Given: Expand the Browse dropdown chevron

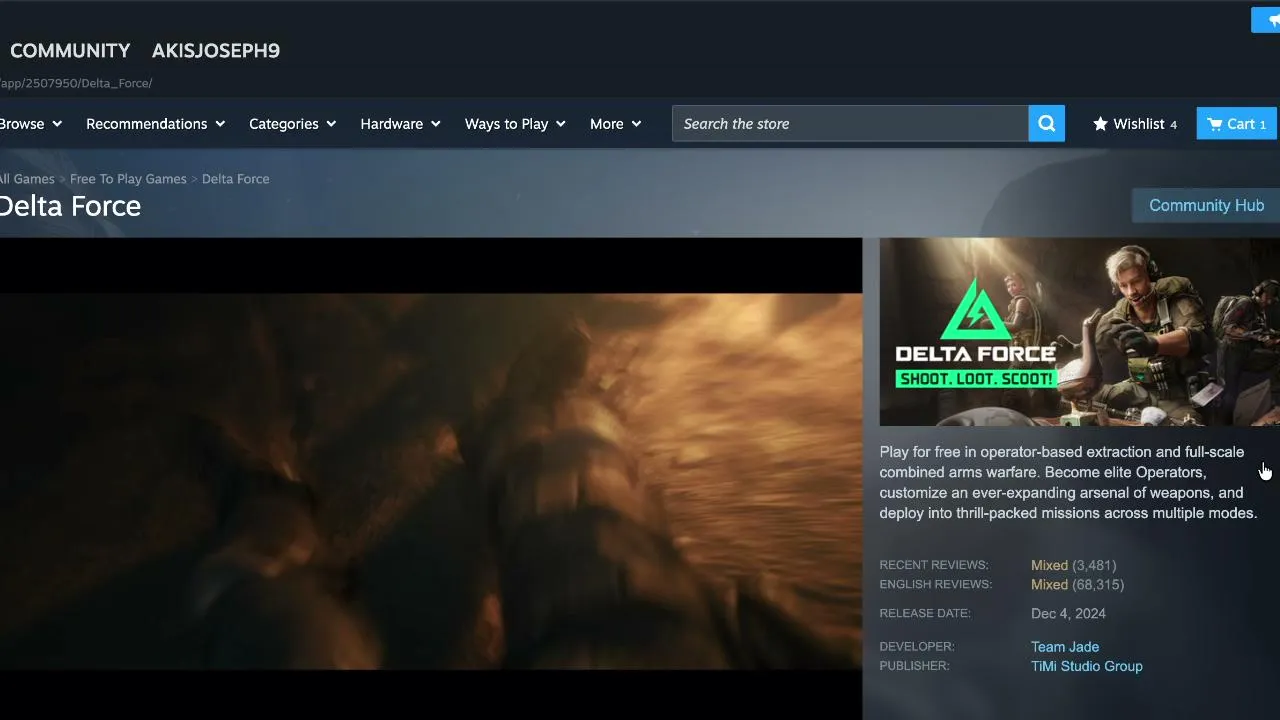Looking at the screenshot, I should (x=57, y=124).
